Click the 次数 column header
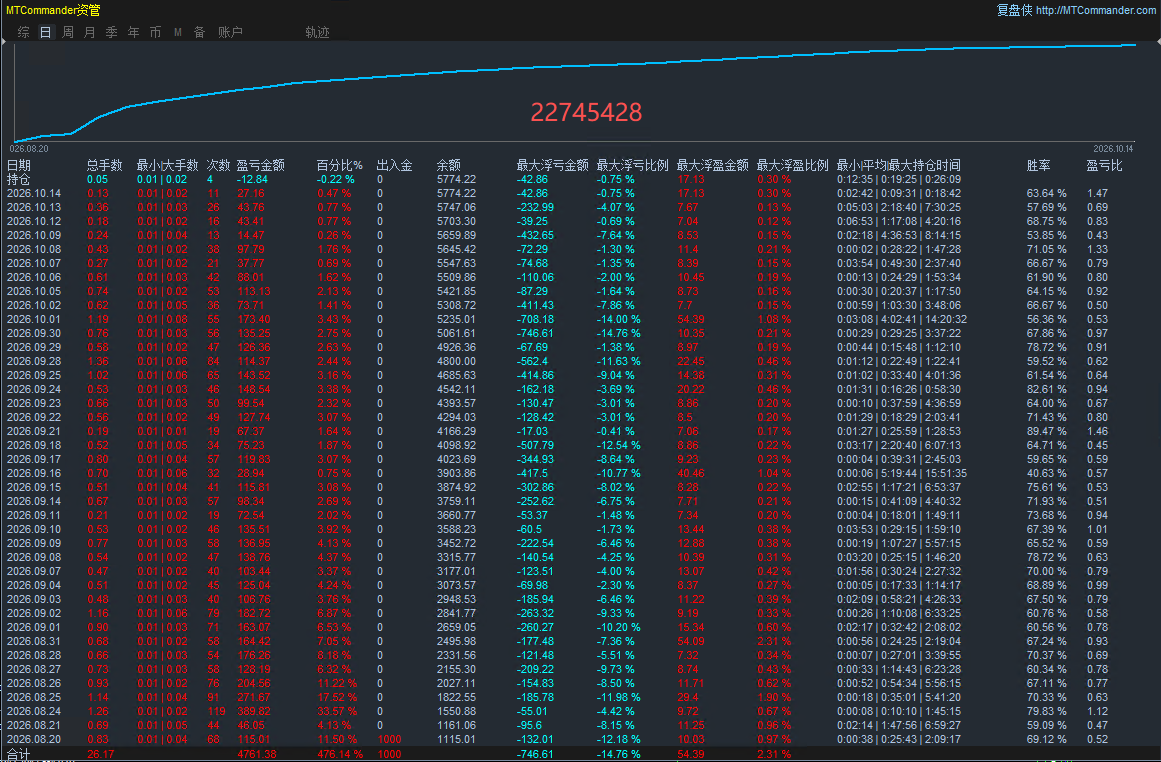This screenshot has height=762, width=1161. click(x=218, y=165)
